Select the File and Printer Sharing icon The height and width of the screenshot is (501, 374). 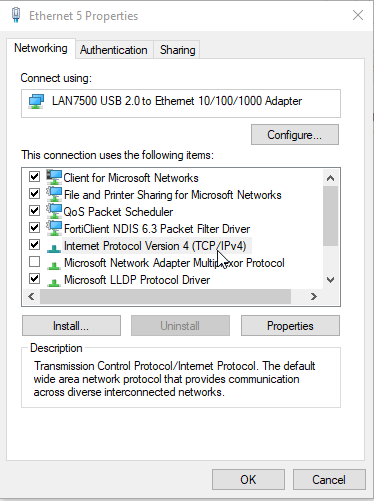tap(54, 194)
